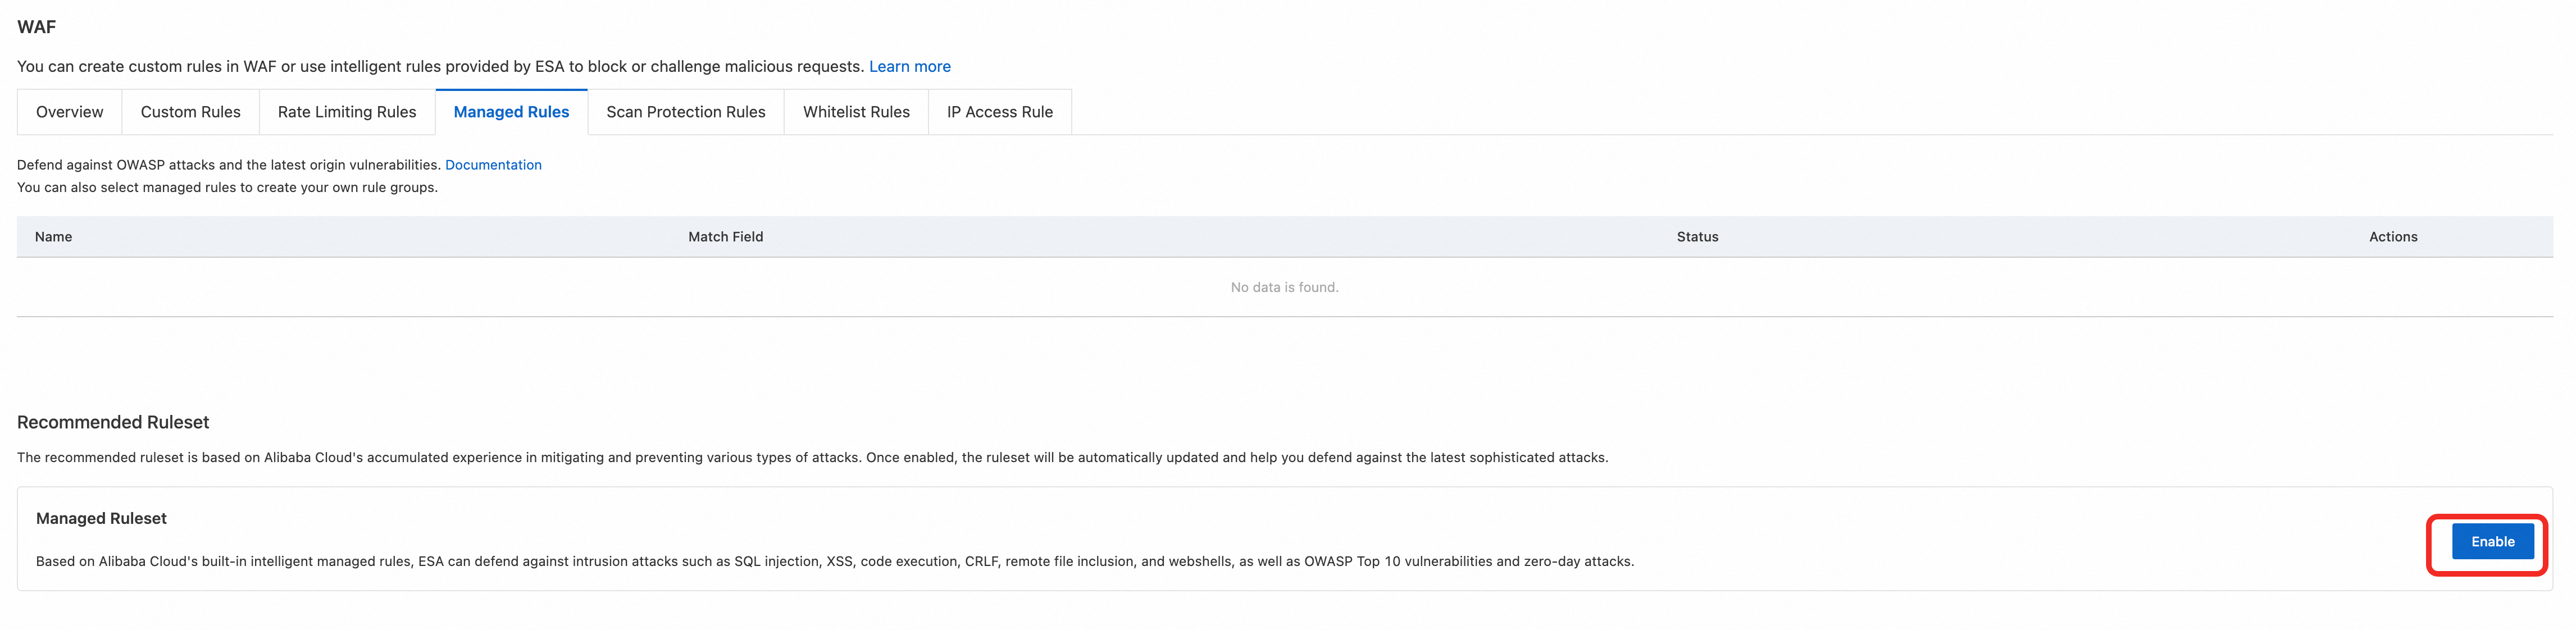Viewport: 2576px width, 630px height.
Task: Click the Name column header
Action: click(x=53, y=237)
